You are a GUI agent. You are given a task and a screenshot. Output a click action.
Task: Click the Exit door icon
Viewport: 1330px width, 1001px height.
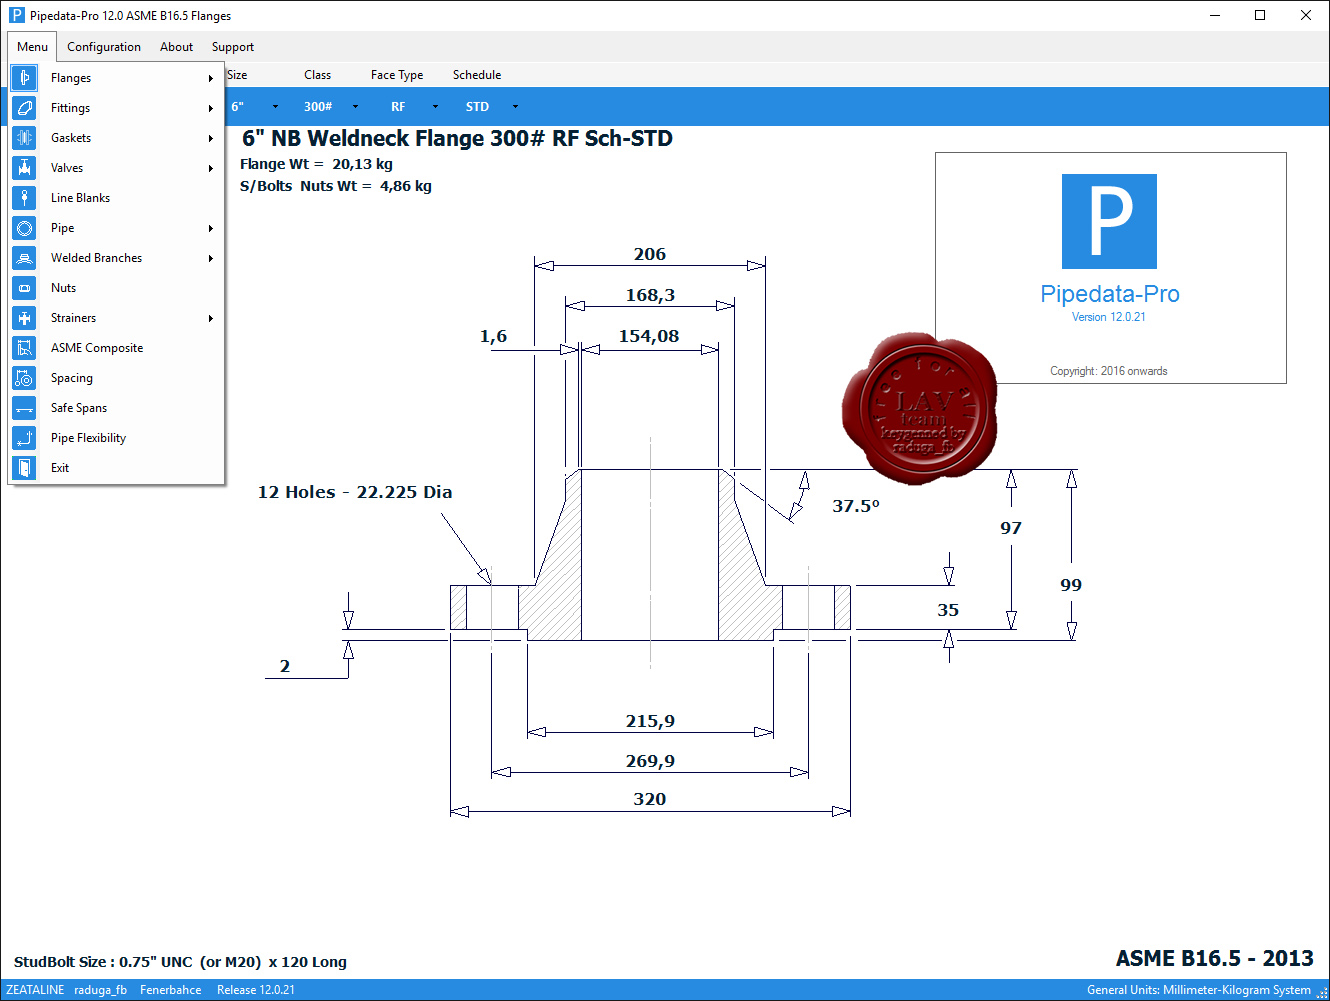click(24, 468)
